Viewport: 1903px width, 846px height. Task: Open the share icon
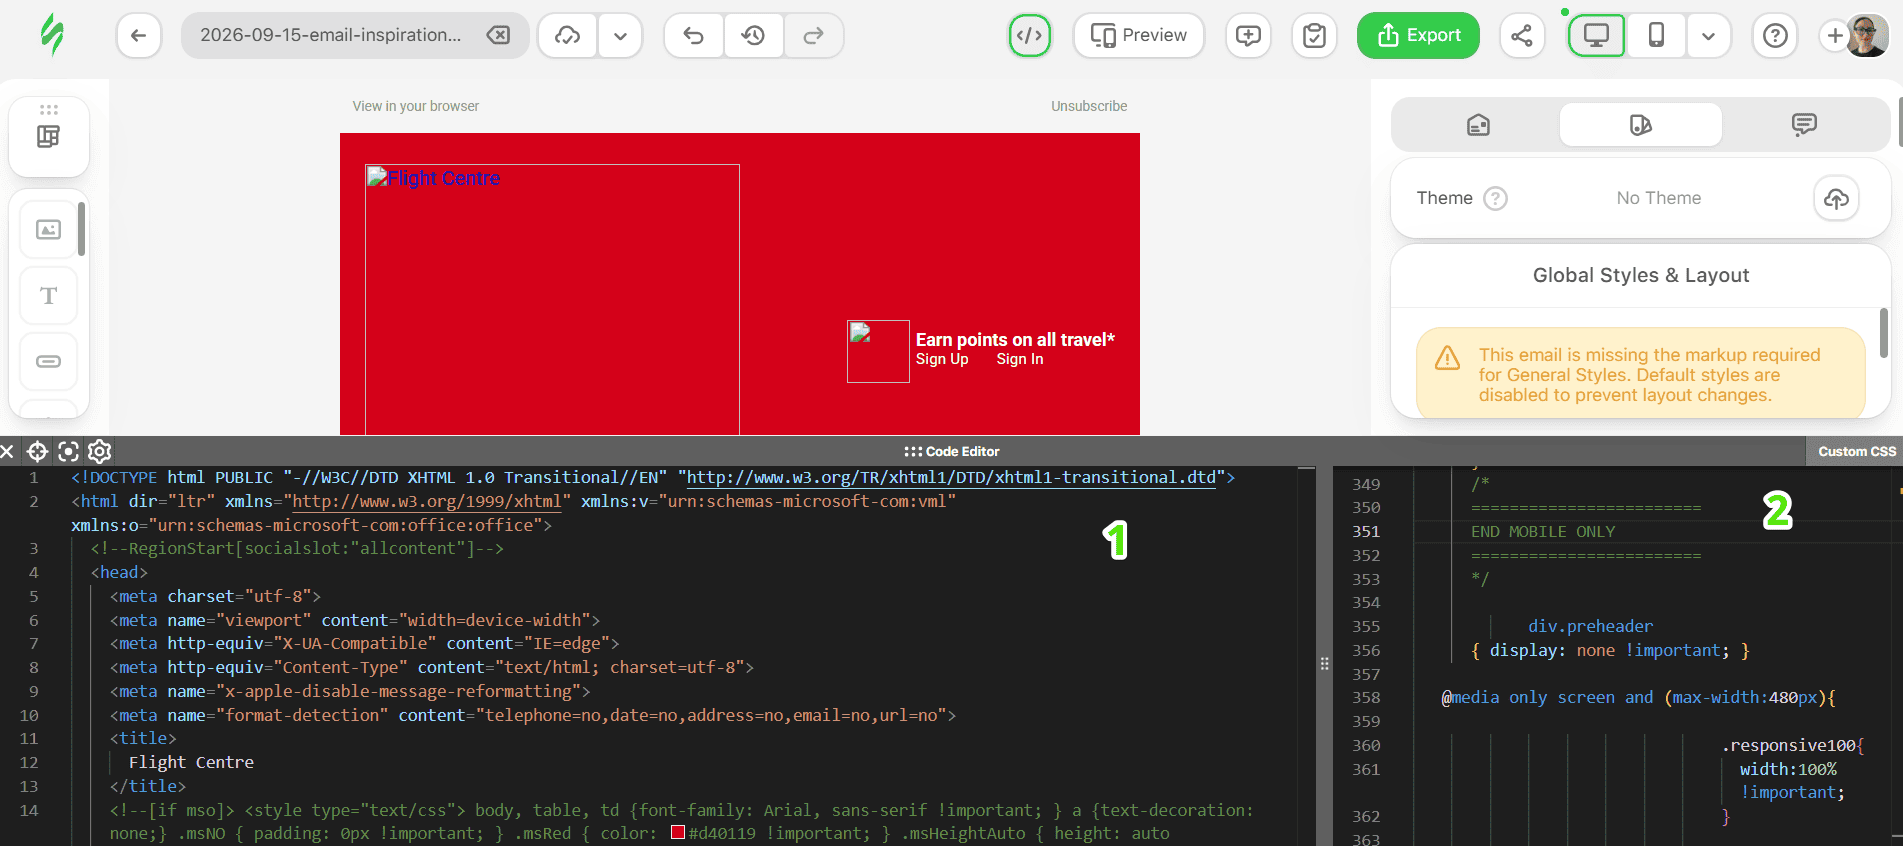[x=1522, y=36]
